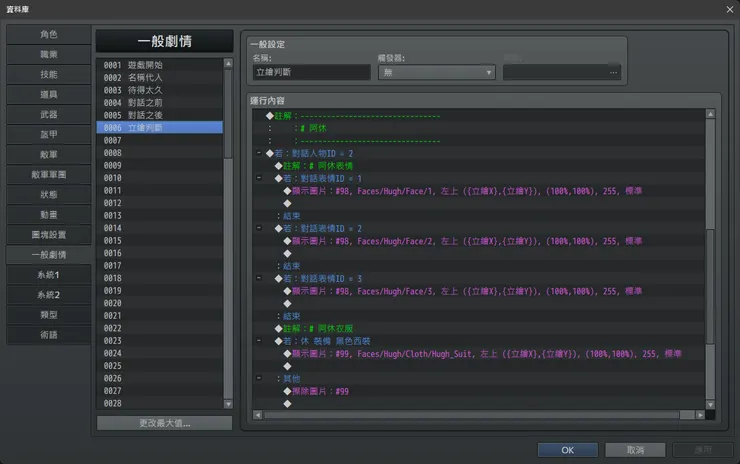Select empty common event 0020
This screenshot has width=740, height=464.
coord(160,303)
